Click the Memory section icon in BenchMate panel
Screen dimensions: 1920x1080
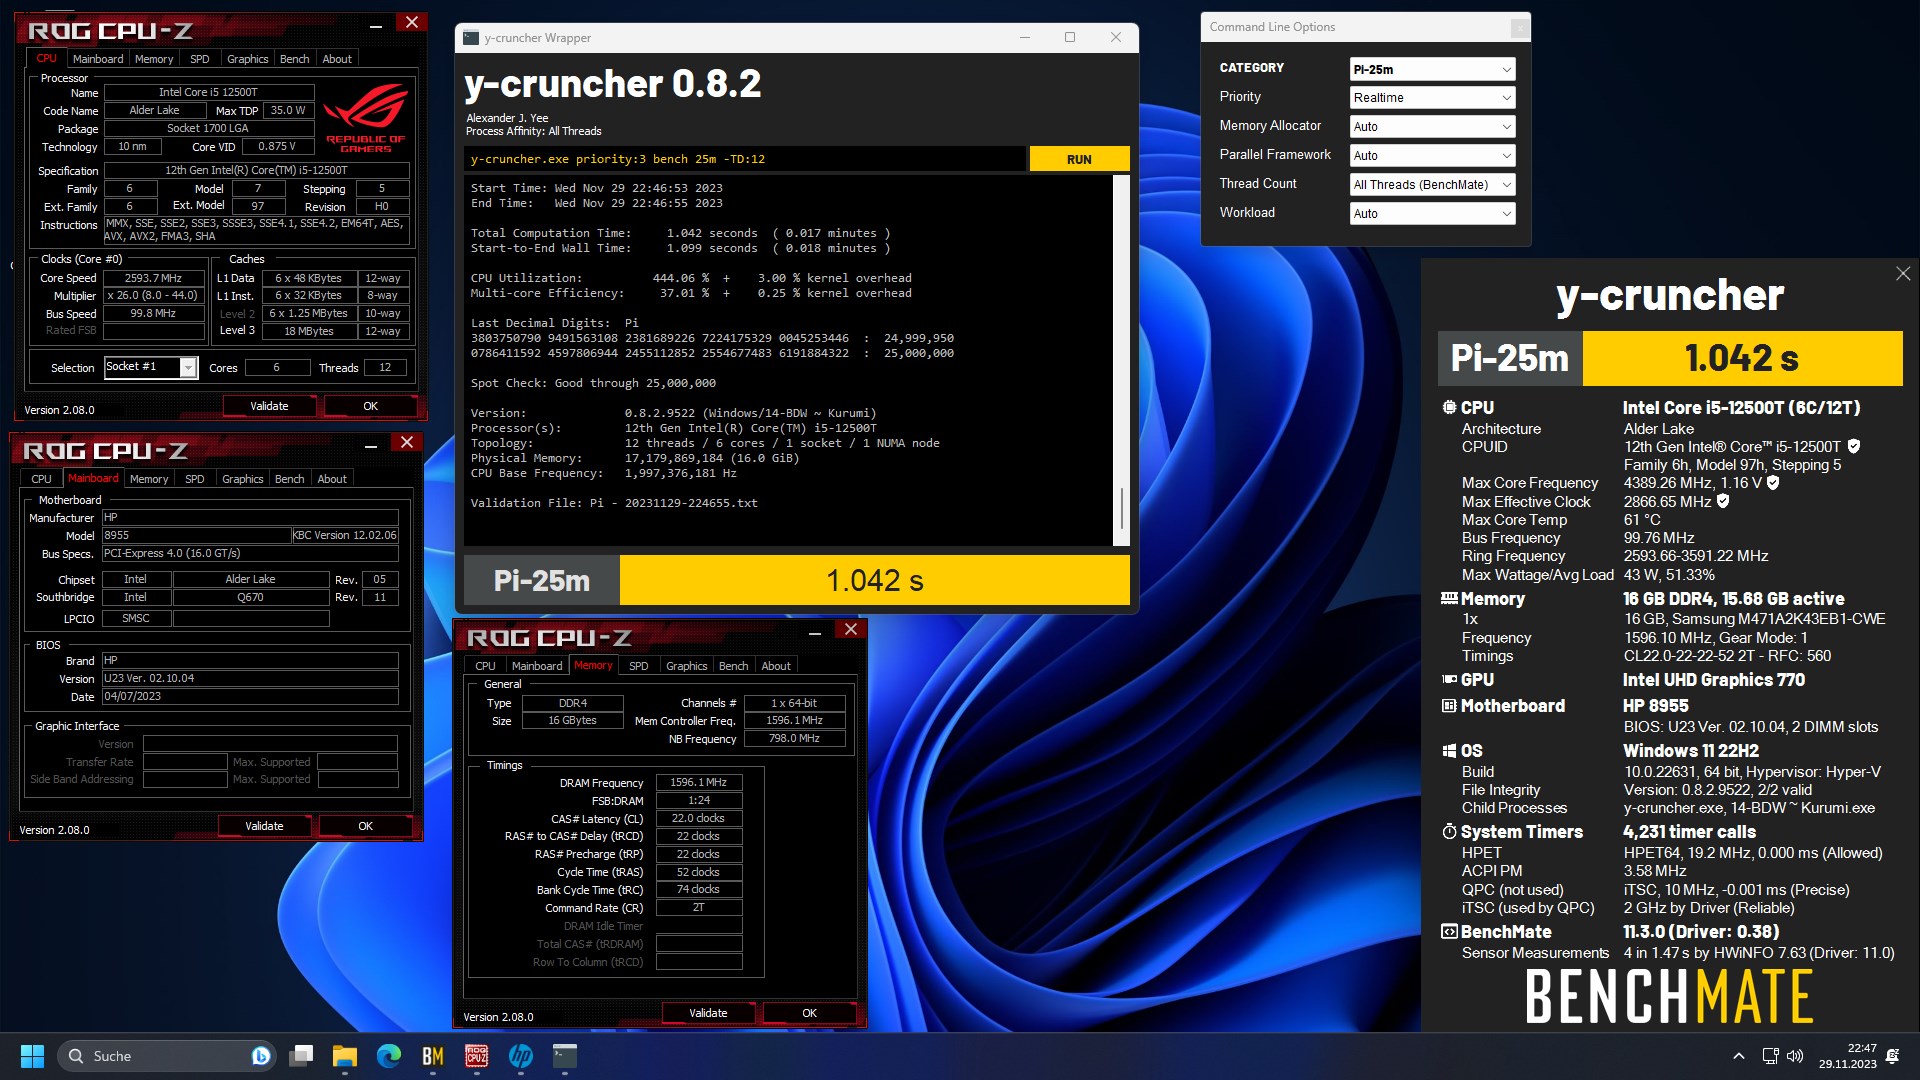1449,599
